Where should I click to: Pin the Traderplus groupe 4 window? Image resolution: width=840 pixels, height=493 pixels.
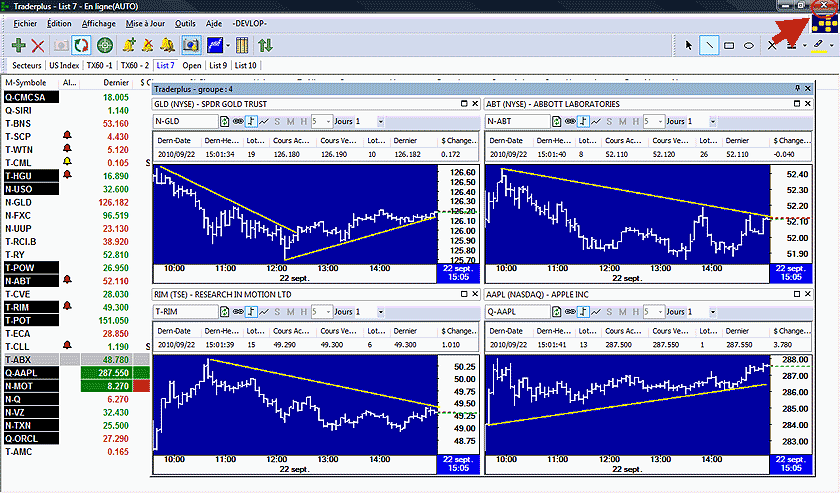[x=797, y=88]
